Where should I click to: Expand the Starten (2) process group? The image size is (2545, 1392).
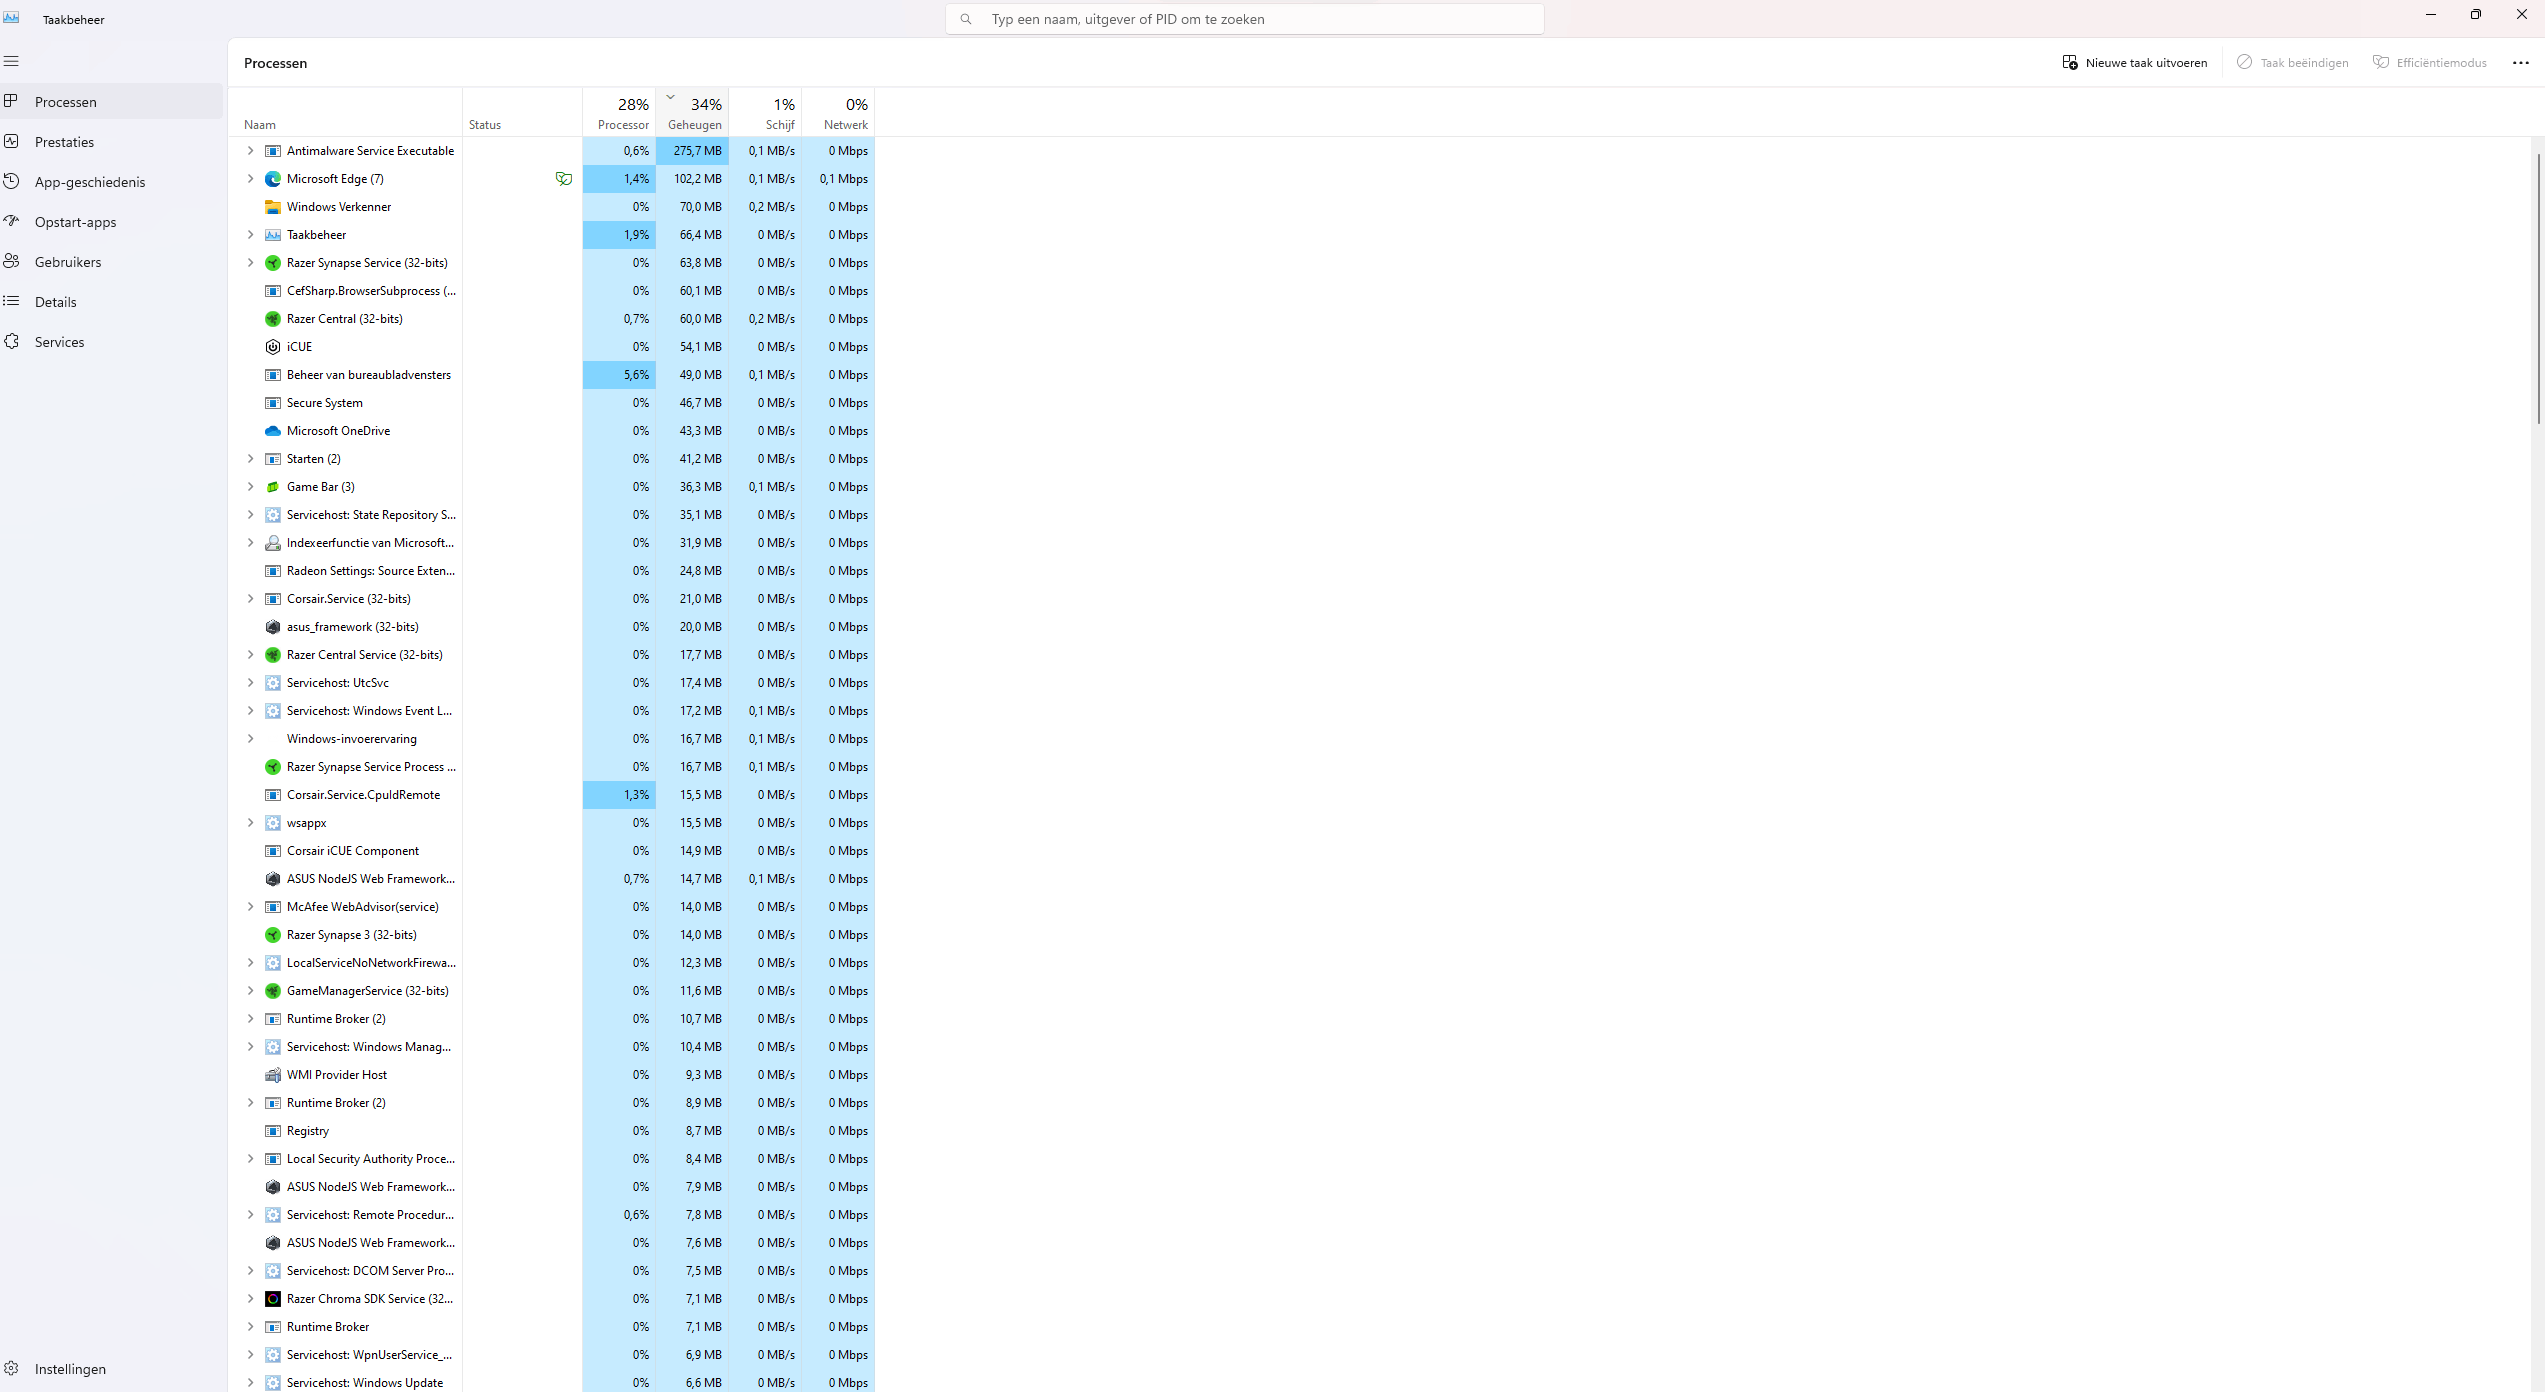(250, 459)
